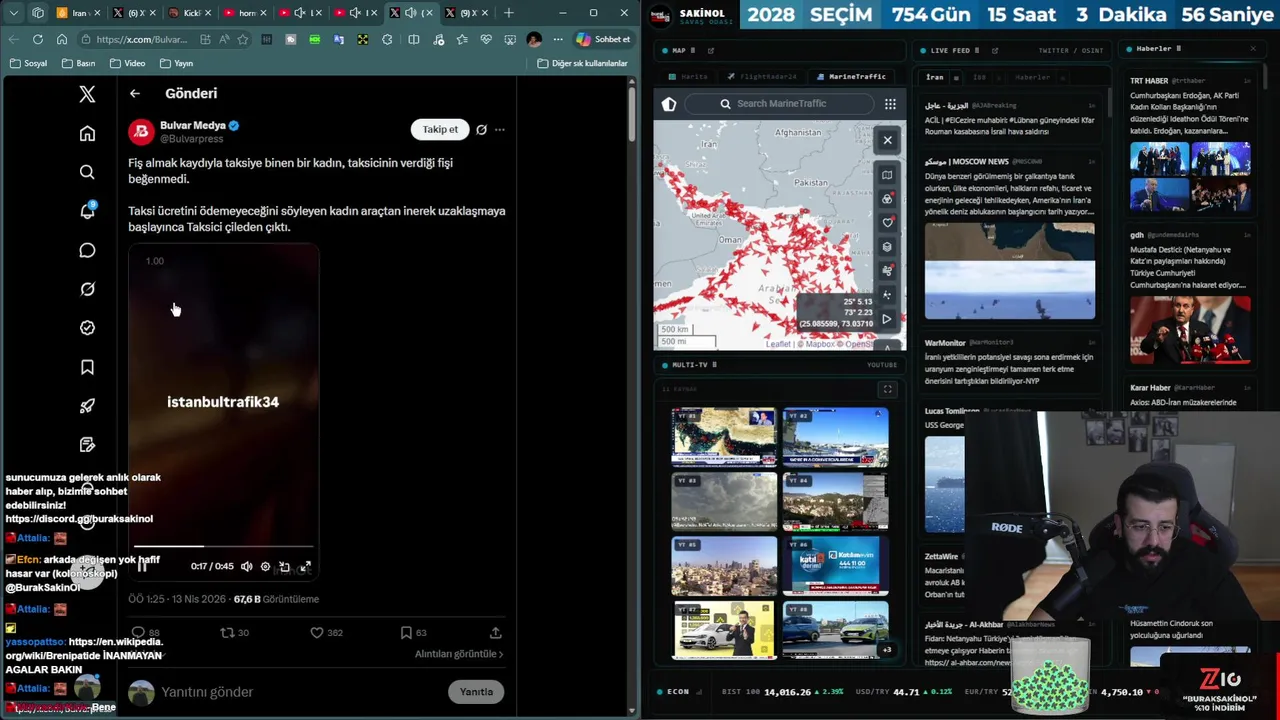Image resolution: width=1280 pixels, height=720 pixels.
Task: Open the MarineTraffic map type icon
Action: click(x=887, y=175)
